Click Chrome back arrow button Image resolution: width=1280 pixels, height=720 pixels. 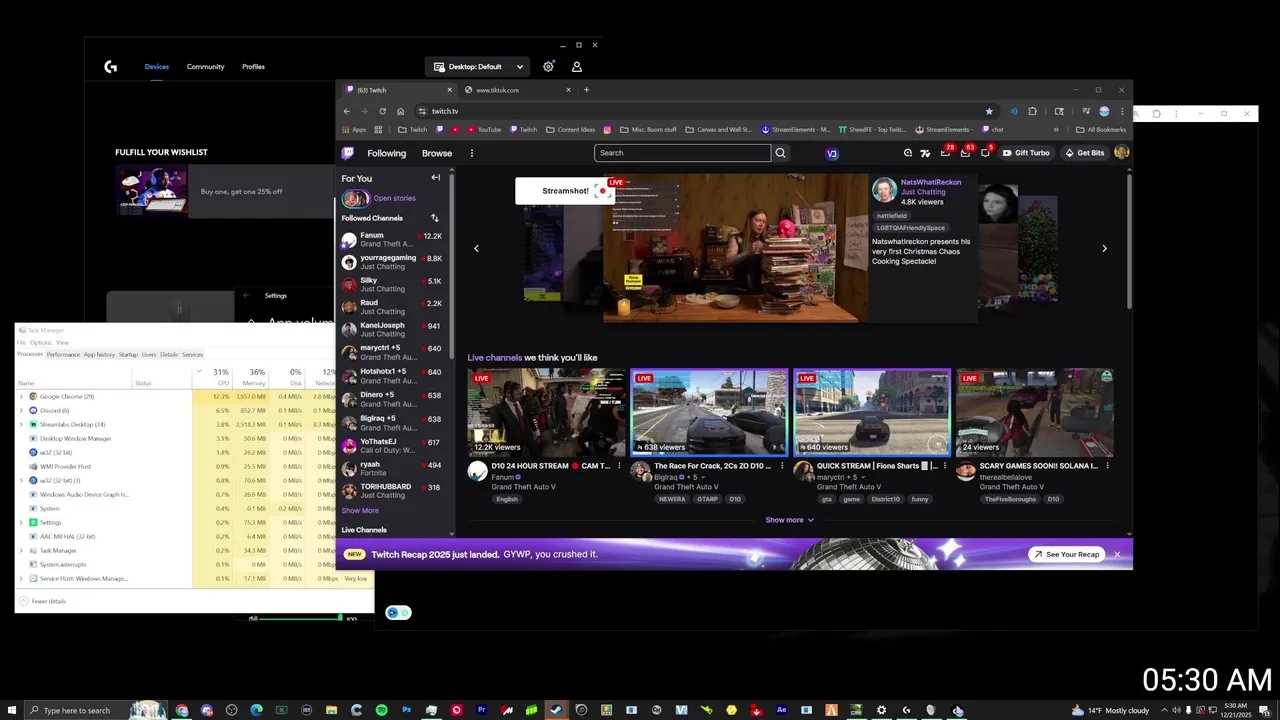347,111
